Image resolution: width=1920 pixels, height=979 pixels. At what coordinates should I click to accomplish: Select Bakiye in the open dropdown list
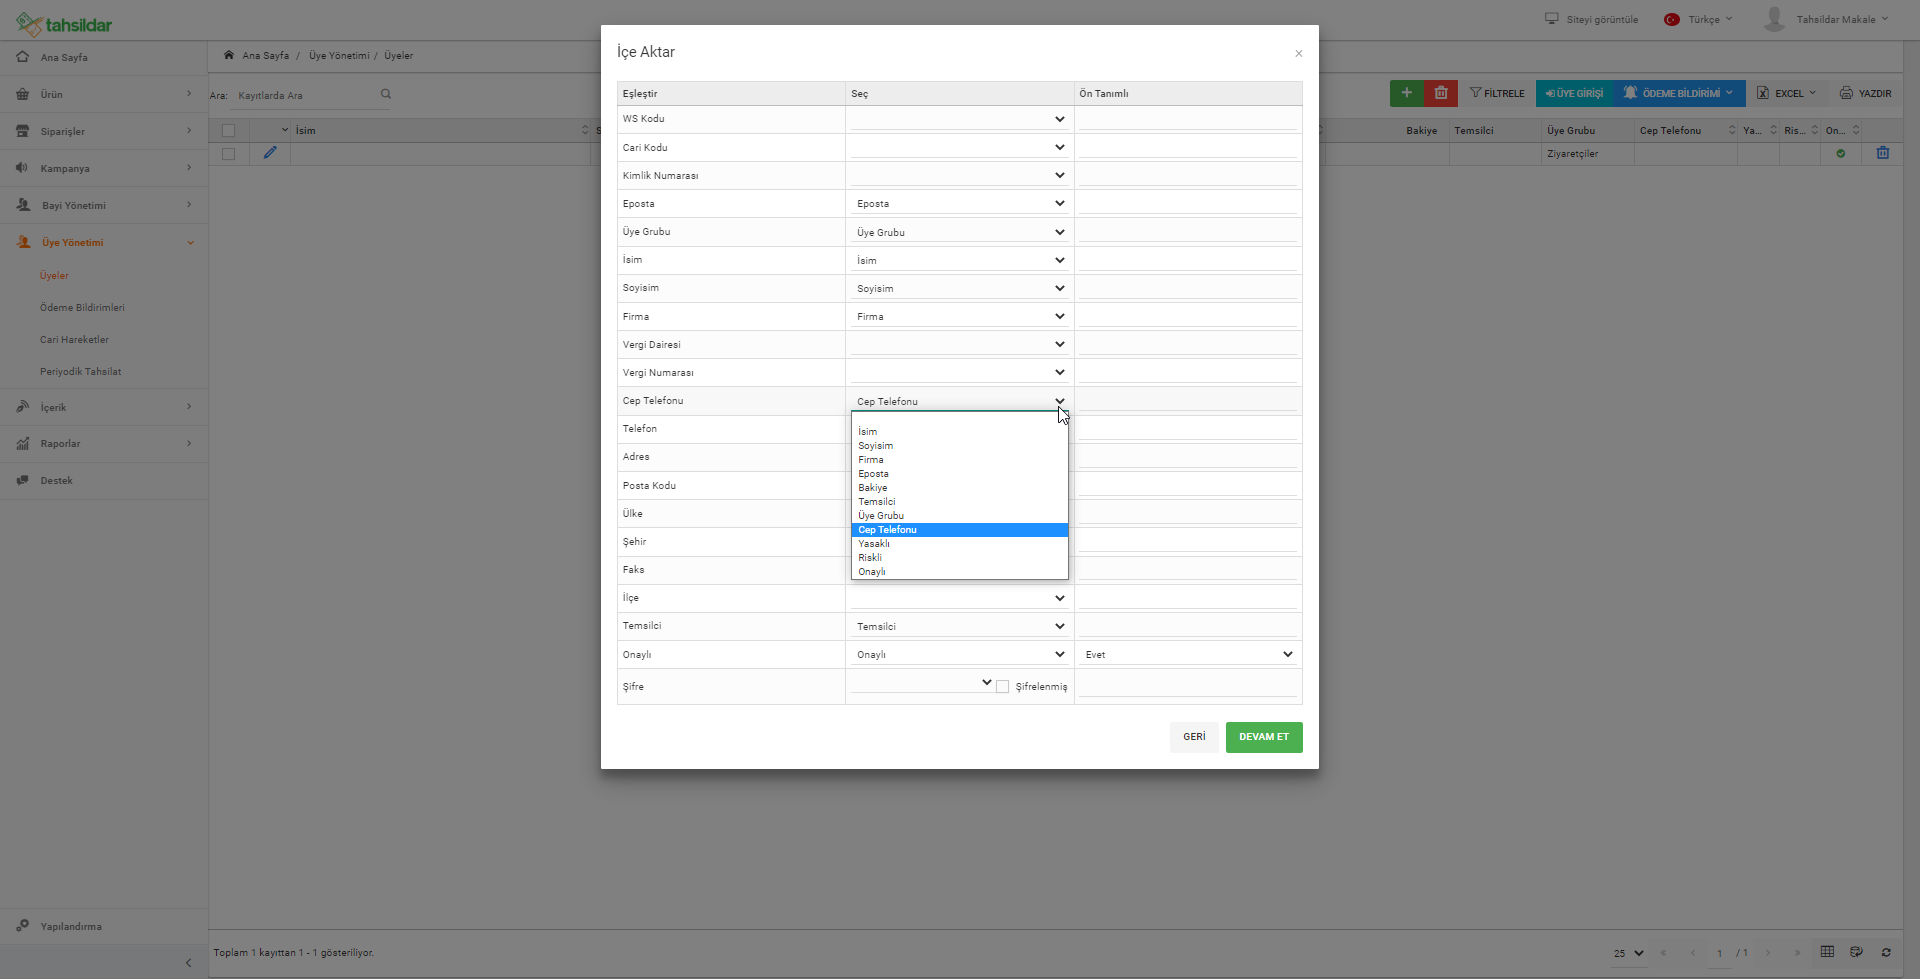tap(959, 488)
